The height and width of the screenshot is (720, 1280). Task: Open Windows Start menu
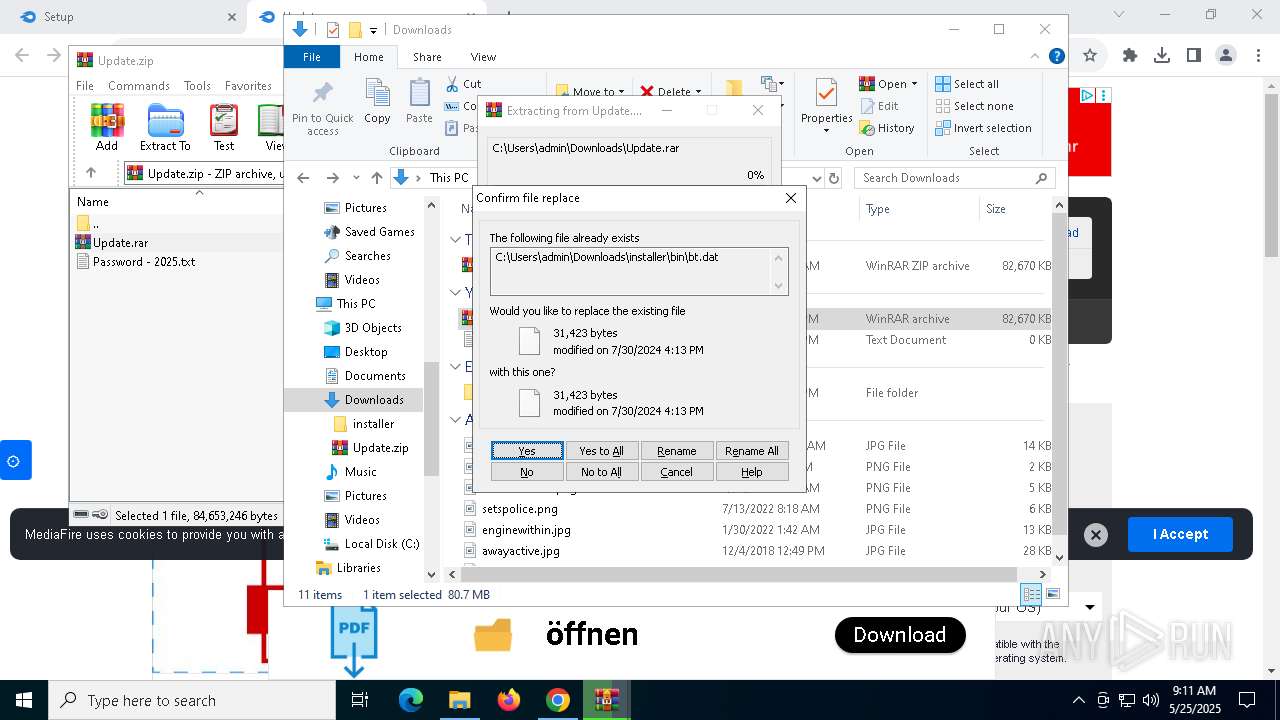pos(24,700)
